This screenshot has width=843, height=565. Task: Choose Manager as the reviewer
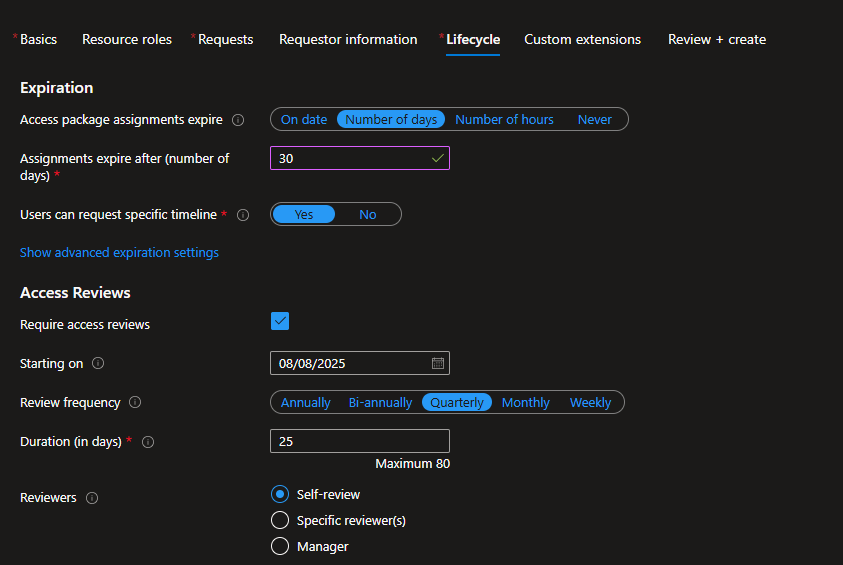[x=280, y=546]
